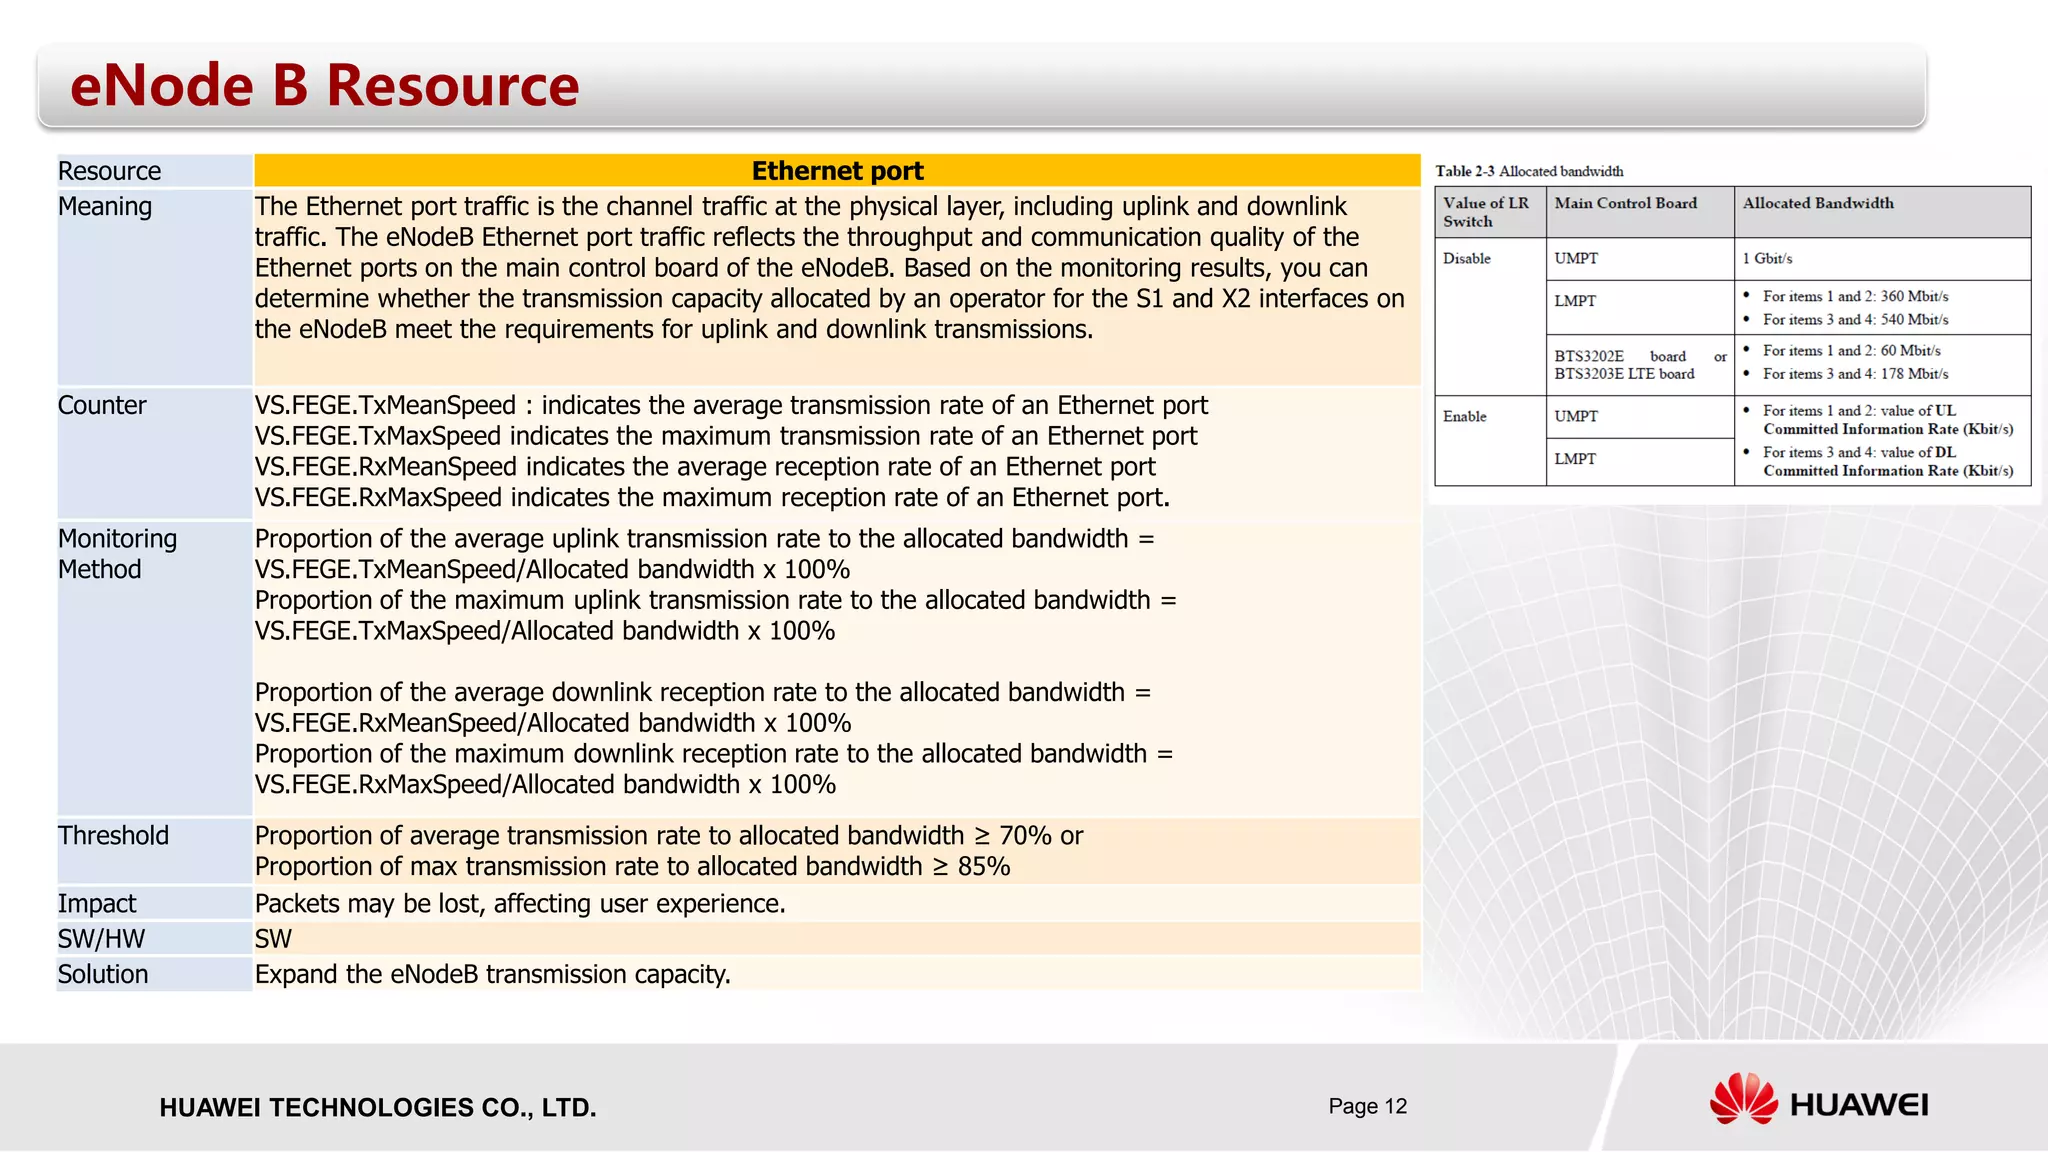This screenshot has width=2048, height=1152.
Task: Select the Threshold row label
Action: pyautogui.click(x=113, y=835)
